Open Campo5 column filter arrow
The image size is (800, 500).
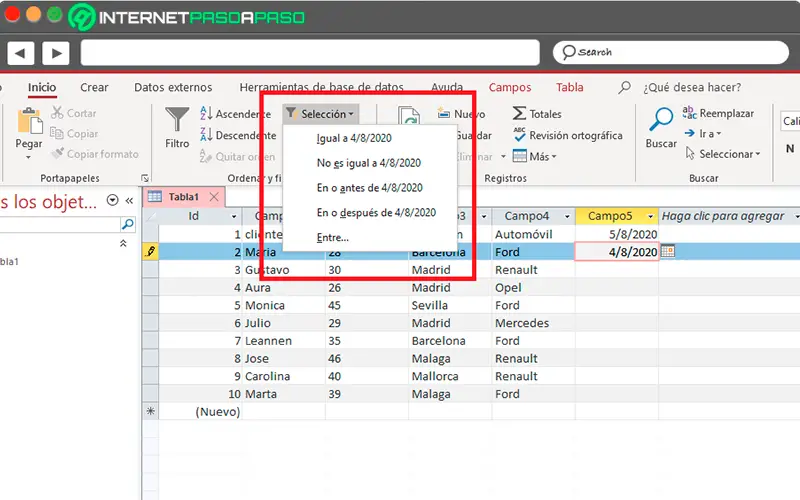tap(651, 216)
